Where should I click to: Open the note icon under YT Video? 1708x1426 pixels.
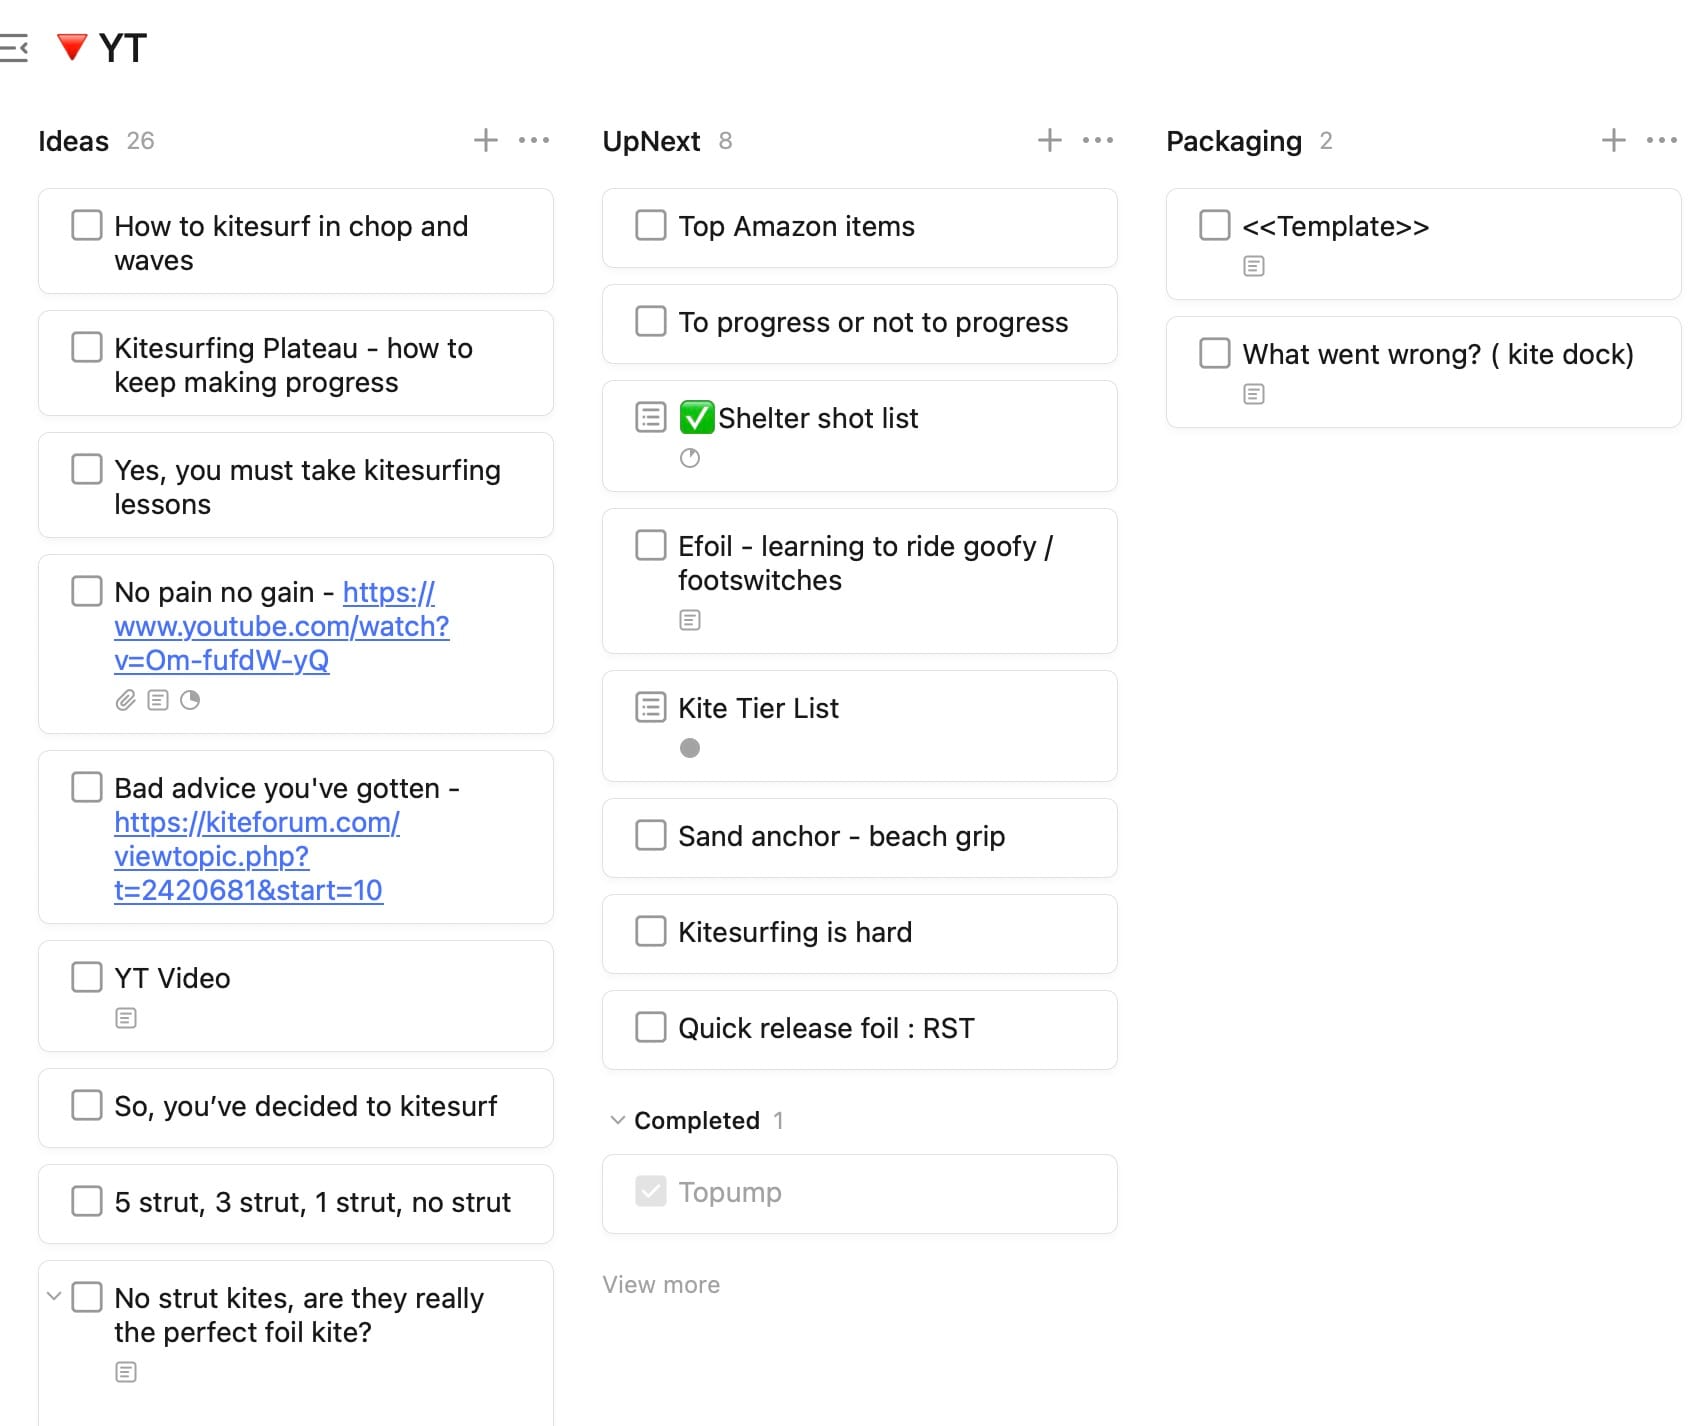(x=126, y=1018)
